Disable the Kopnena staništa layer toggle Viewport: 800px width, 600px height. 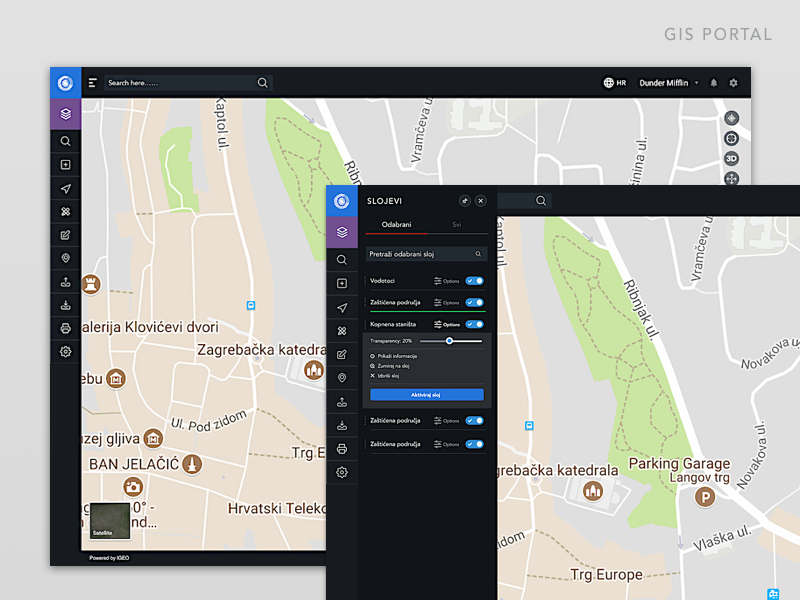coord(474,323)
